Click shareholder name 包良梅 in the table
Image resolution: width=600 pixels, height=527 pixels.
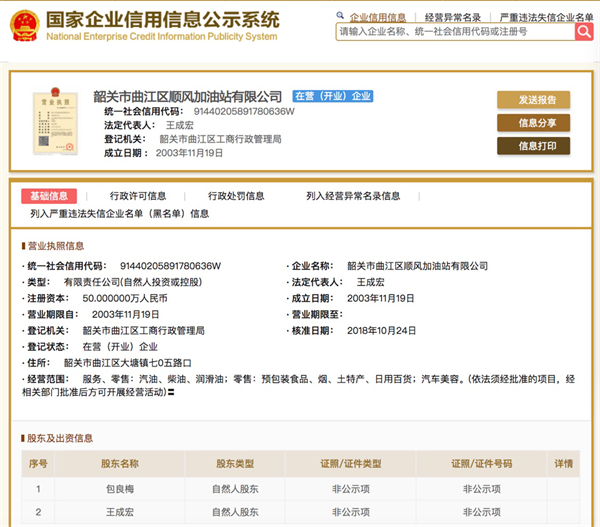120,489
